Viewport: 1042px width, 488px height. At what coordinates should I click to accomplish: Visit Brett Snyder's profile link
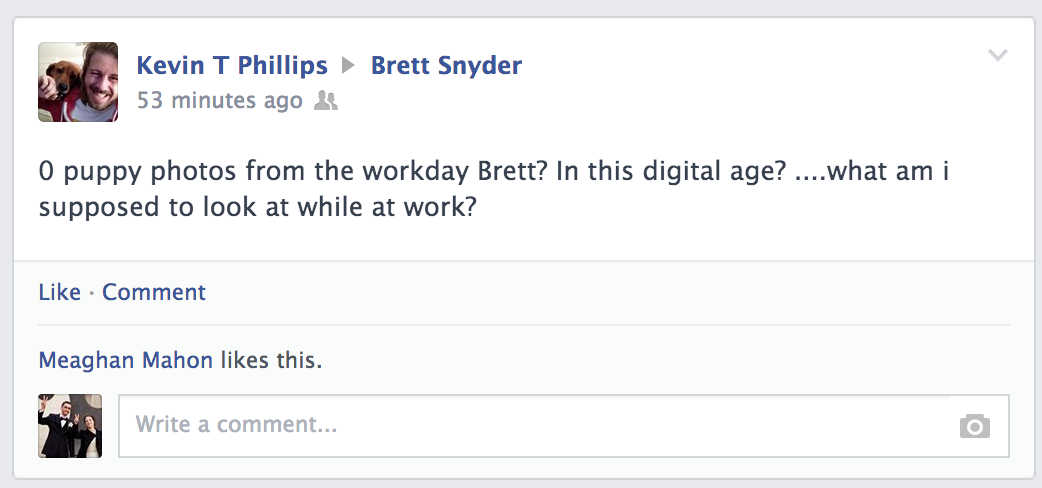coord(446,66)
